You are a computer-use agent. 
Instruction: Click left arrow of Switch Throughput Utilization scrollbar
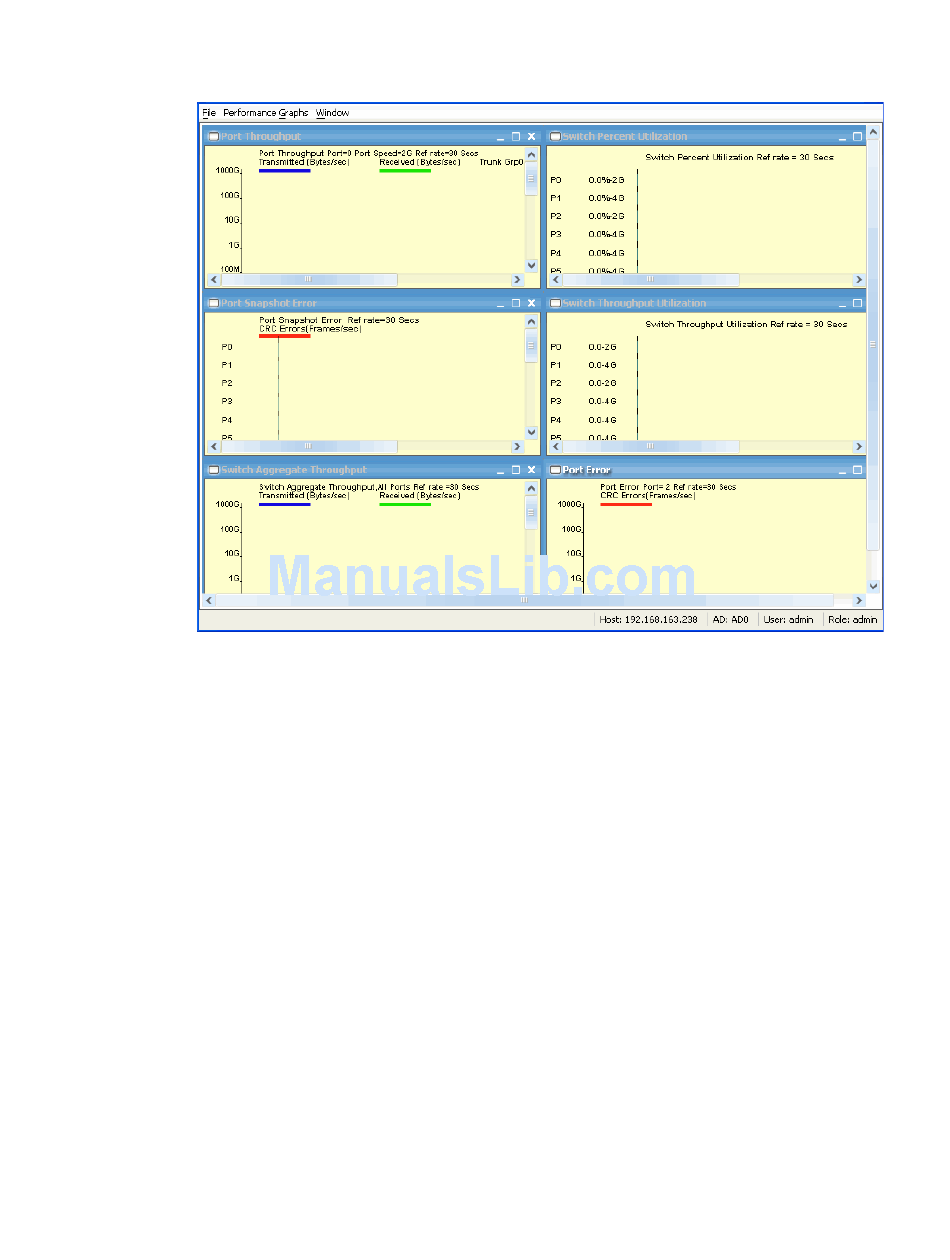tap(554, 446)
